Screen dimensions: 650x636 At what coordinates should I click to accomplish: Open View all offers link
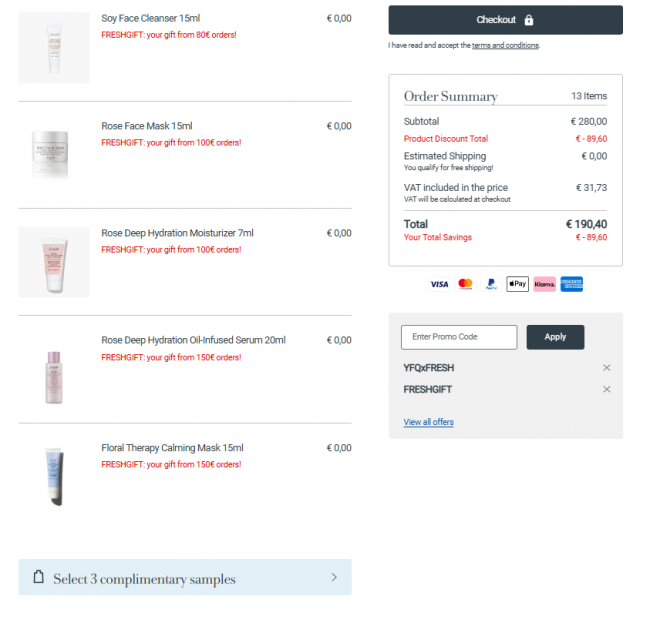429,422
